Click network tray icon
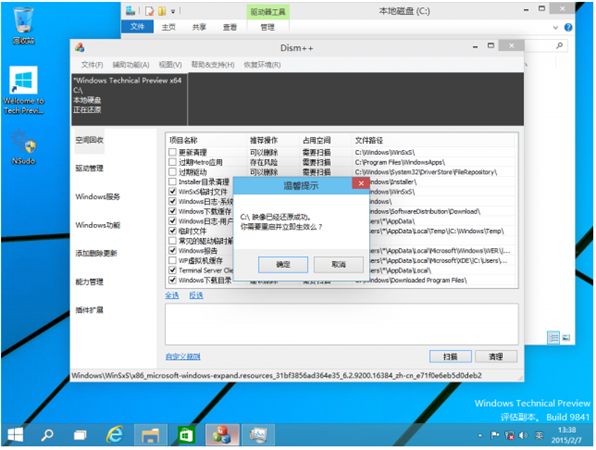The image size is (596, 450). tap(509, 435)
